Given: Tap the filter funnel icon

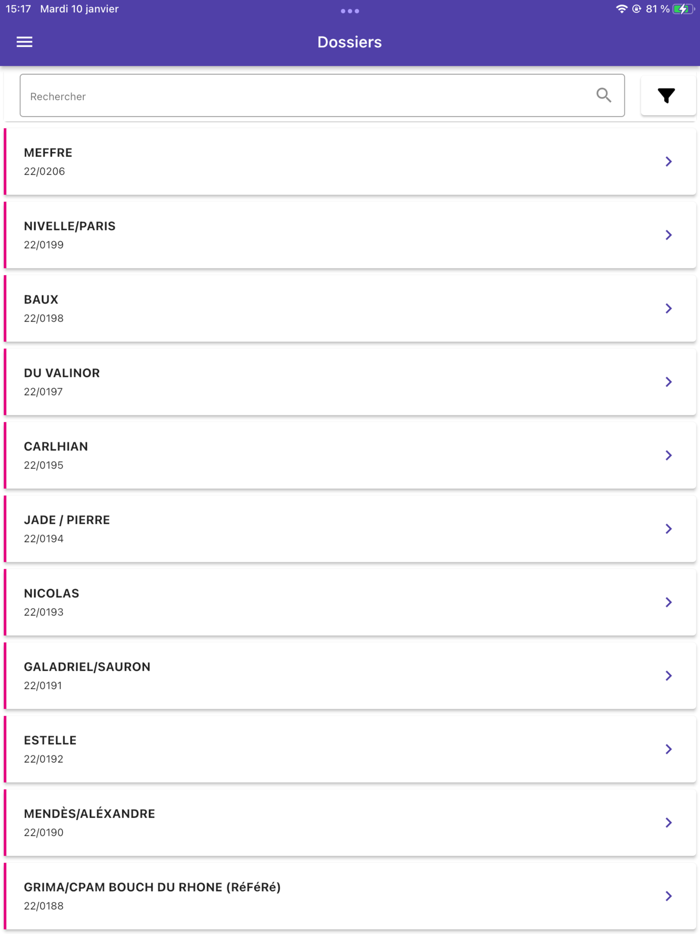Looking at the screenshot, I should click(x=666, y=96).
